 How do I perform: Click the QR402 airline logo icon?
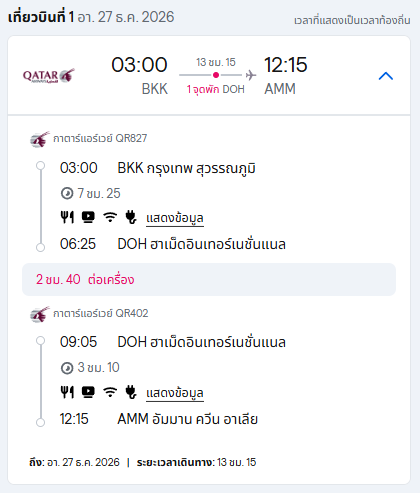coord(40,314)
